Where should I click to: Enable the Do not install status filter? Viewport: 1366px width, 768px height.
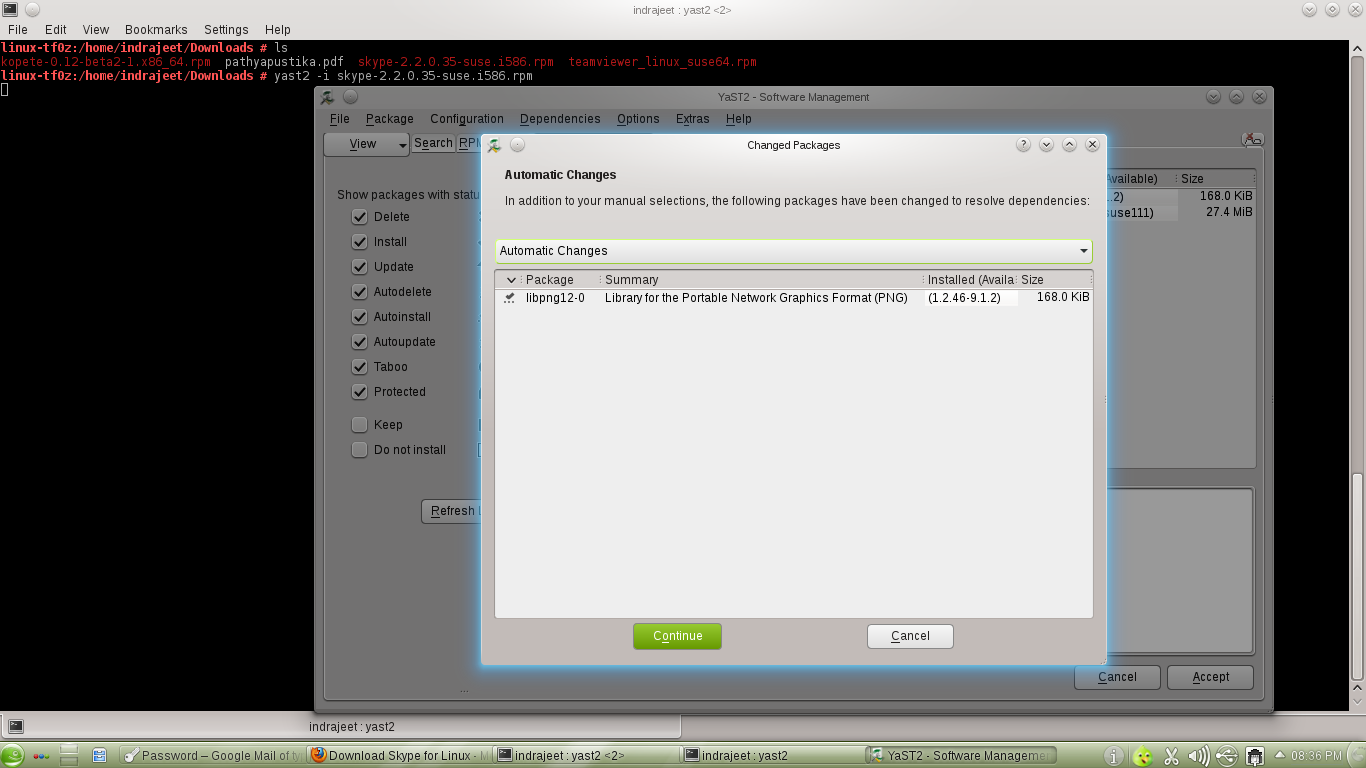pos(359,449)
